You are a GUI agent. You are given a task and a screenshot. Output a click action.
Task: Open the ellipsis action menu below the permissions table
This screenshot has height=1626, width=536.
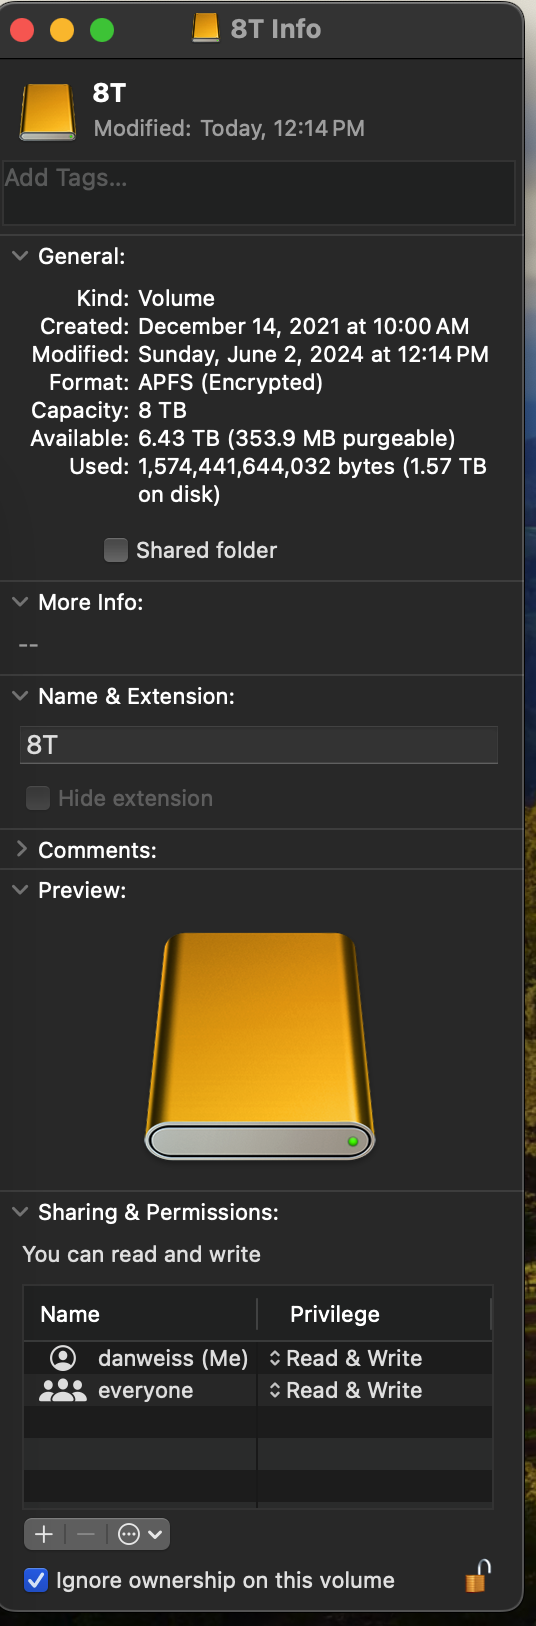point(139,1534)
